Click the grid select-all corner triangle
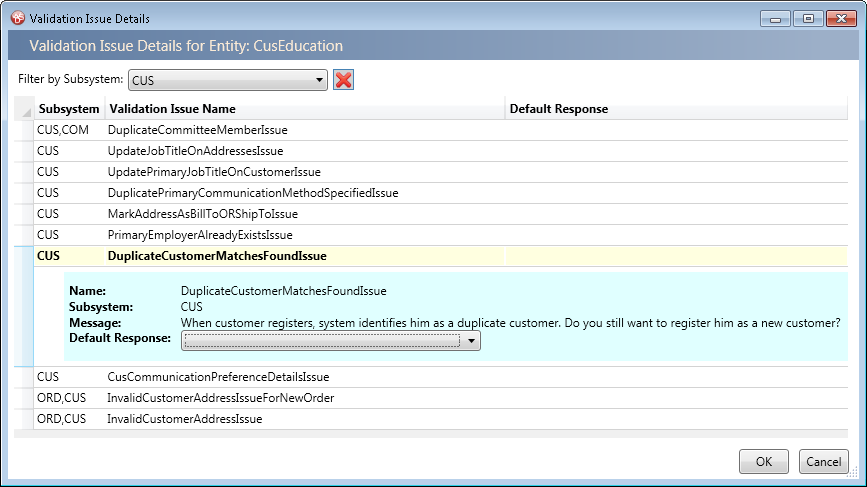 pos(25,109)
